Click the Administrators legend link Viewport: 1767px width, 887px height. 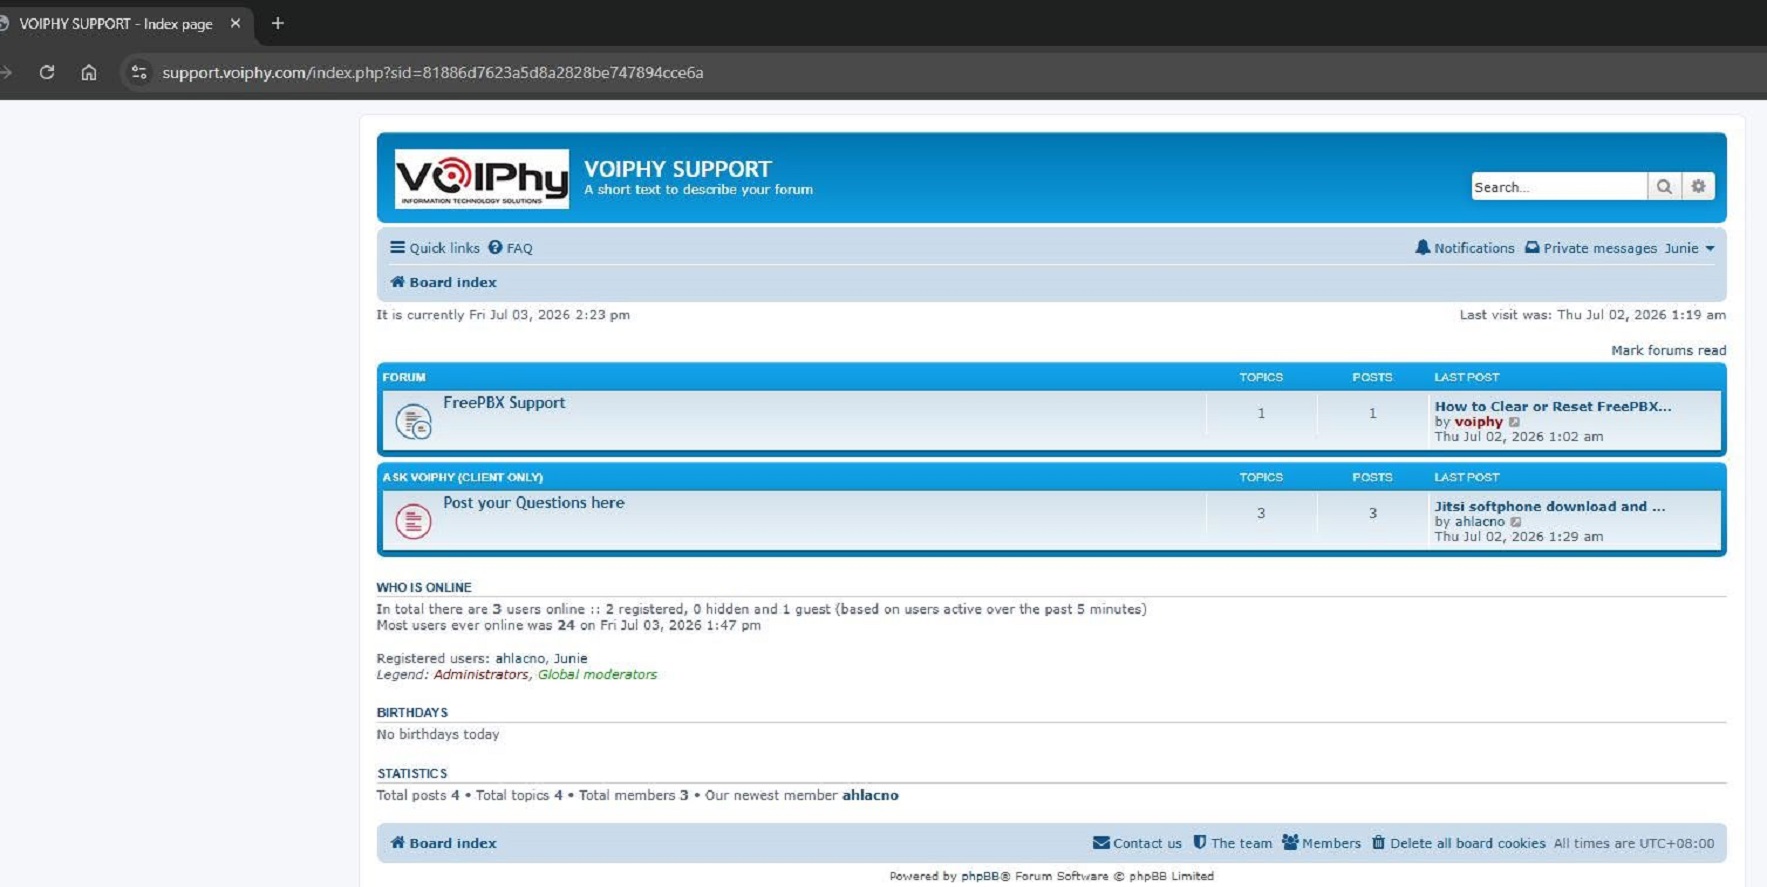tap(481, 674)
